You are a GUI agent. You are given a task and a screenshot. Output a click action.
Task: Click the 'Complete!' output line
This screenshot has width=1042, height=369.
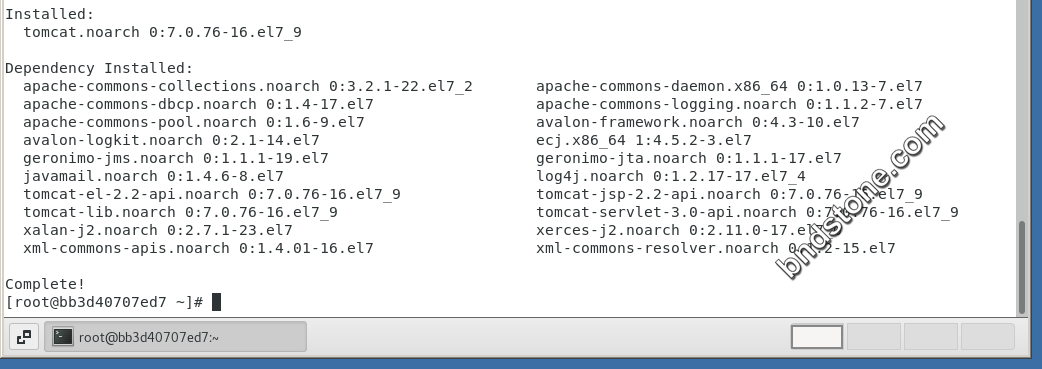pyautogui.click(x=45, y=284)
